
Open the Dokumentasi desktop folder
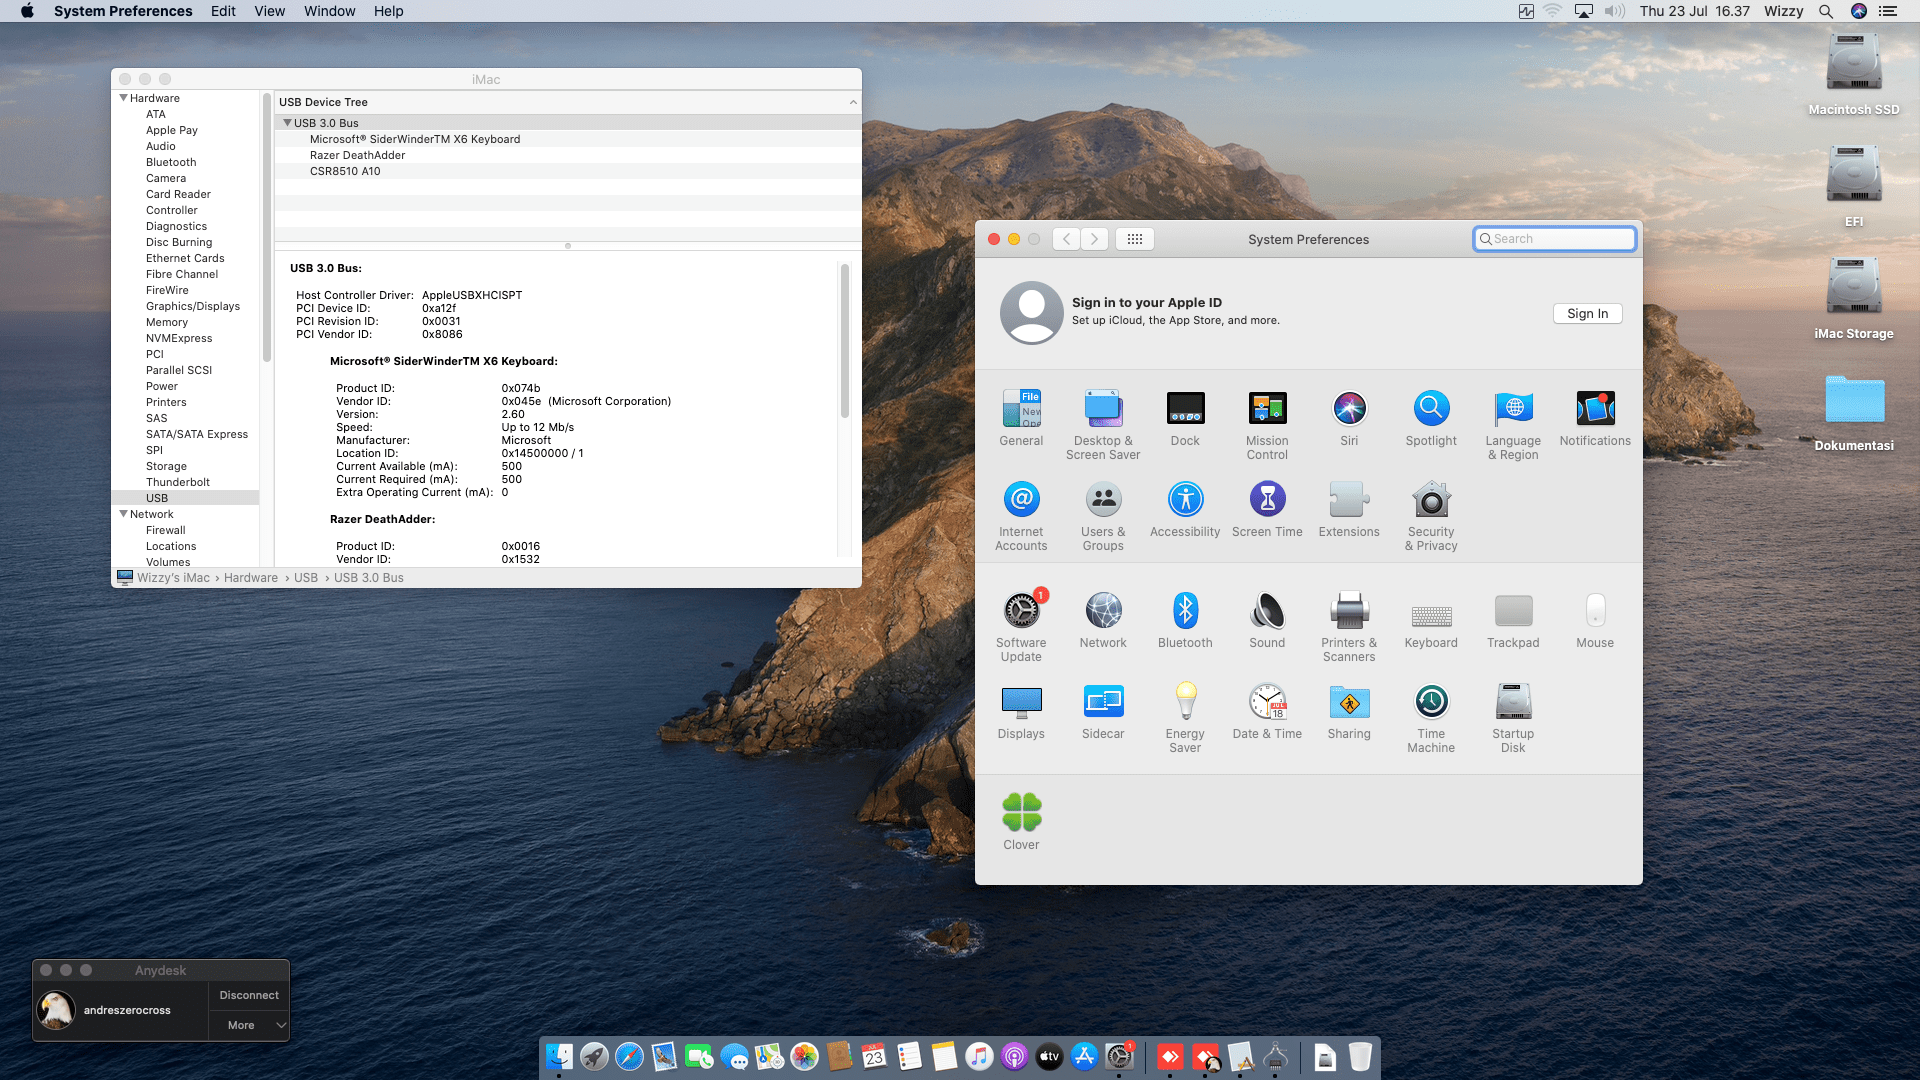coord(1854,413)
